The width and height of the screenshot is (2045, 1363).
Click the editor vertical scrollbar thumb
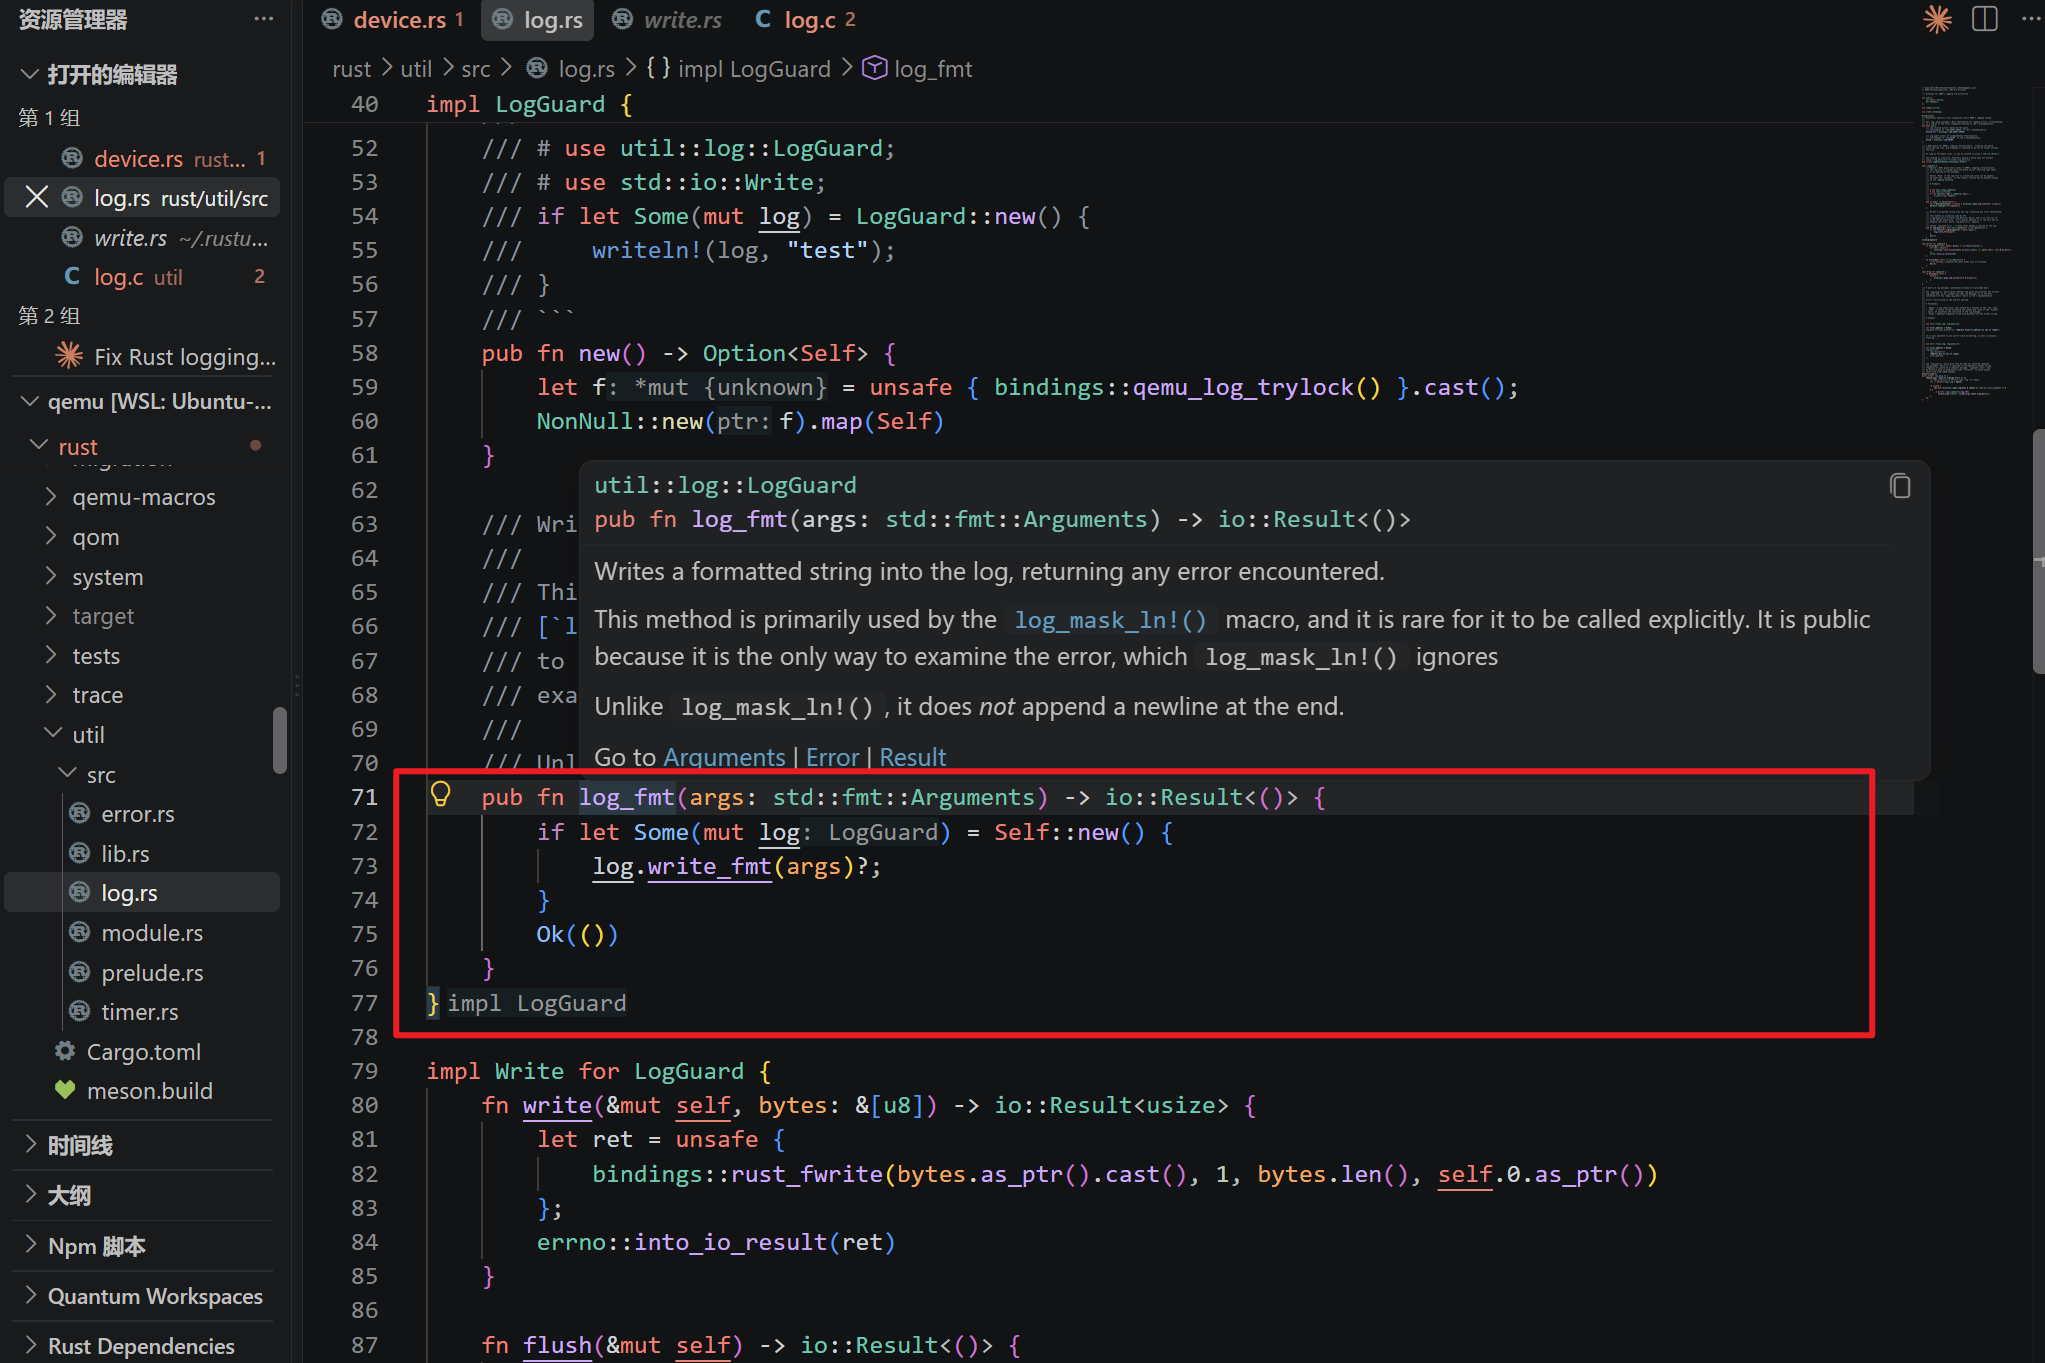pos(2038,552)
